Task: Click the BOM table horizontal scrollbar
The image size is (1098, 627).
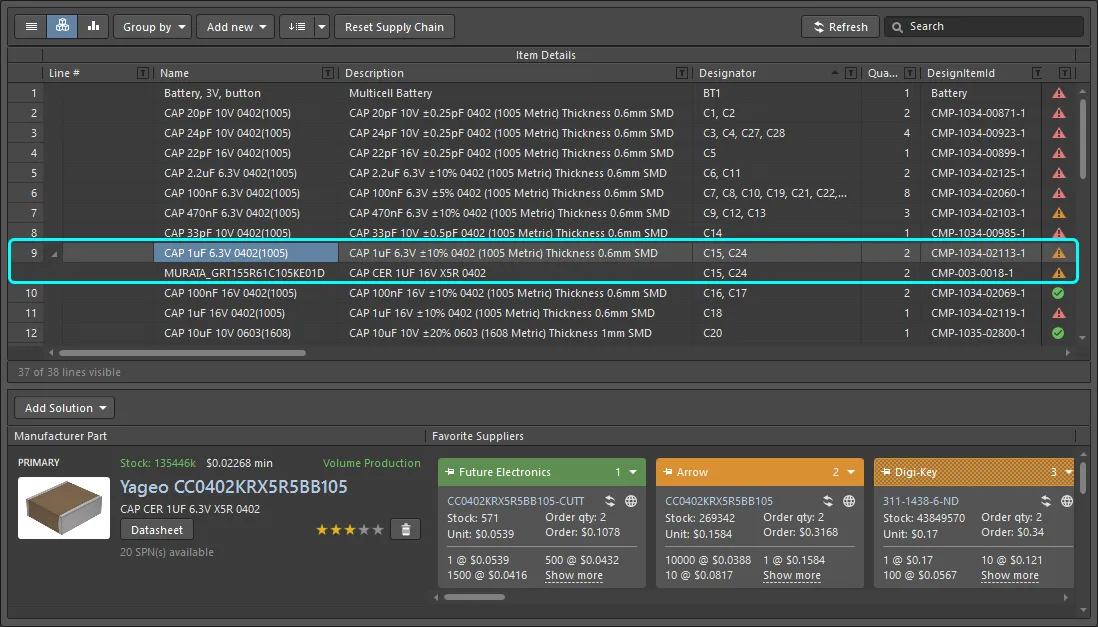Action: tap(182, 353)
